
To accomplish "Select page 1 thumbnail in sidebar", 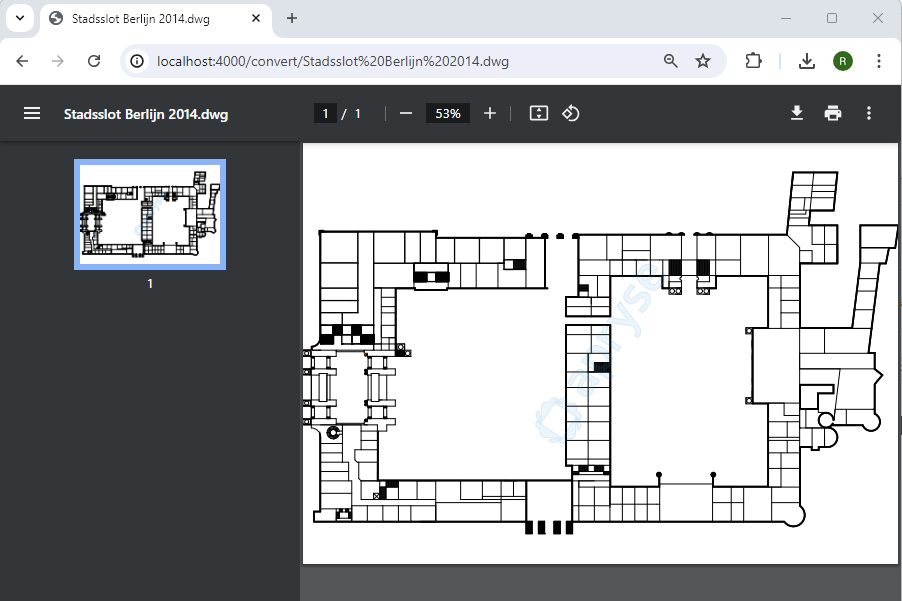I will tap(150, 215).
